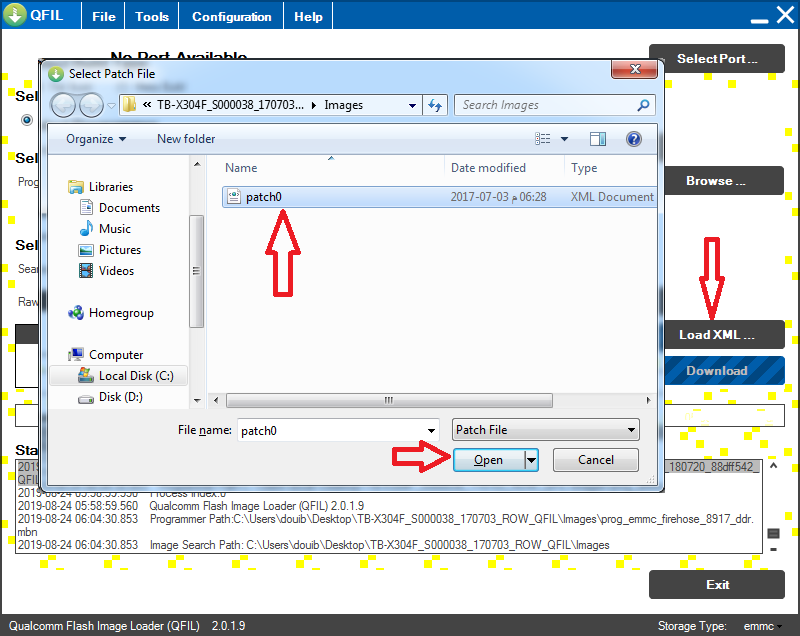The image size is (800, 636).
Task: Click the back navigation arrow
Action: (61, 104)
